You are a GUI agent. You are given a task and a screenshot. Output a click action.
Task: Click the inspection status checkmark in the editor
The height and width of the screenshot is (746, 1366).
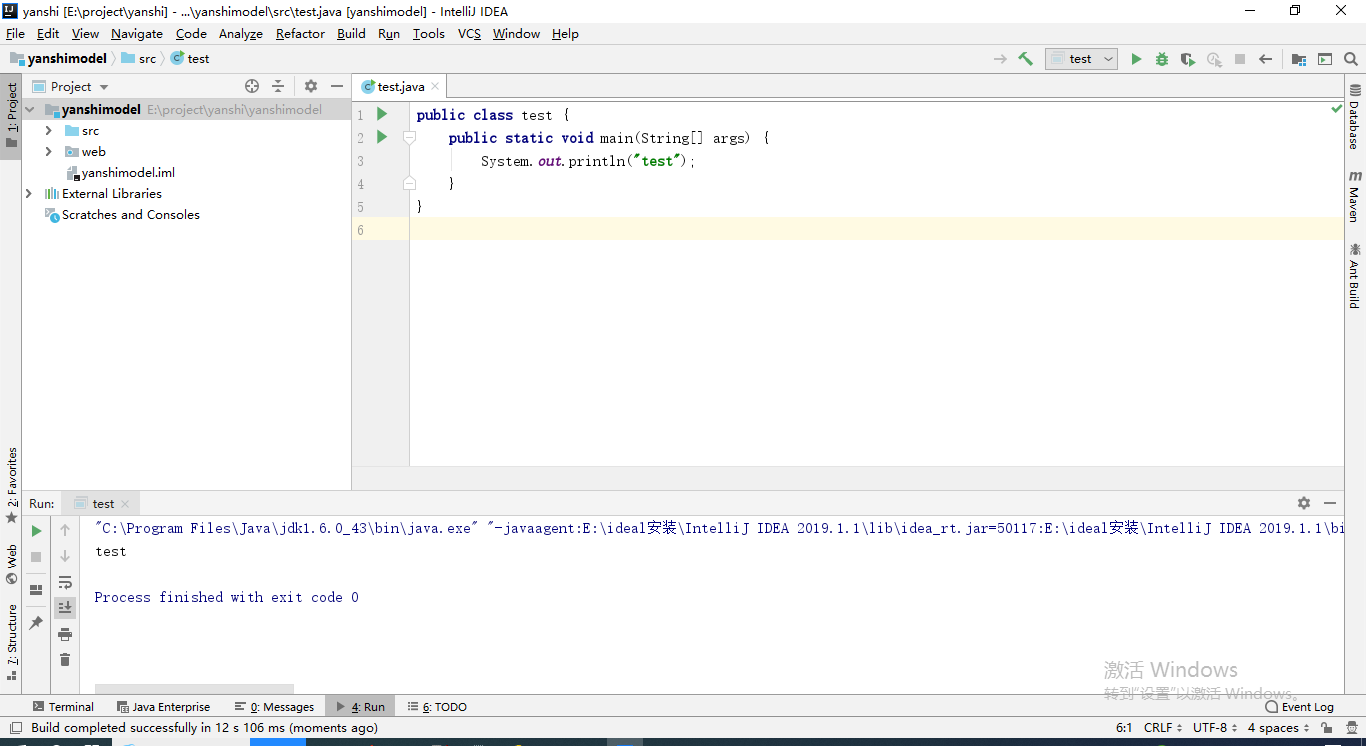[x=1336, y=108]
